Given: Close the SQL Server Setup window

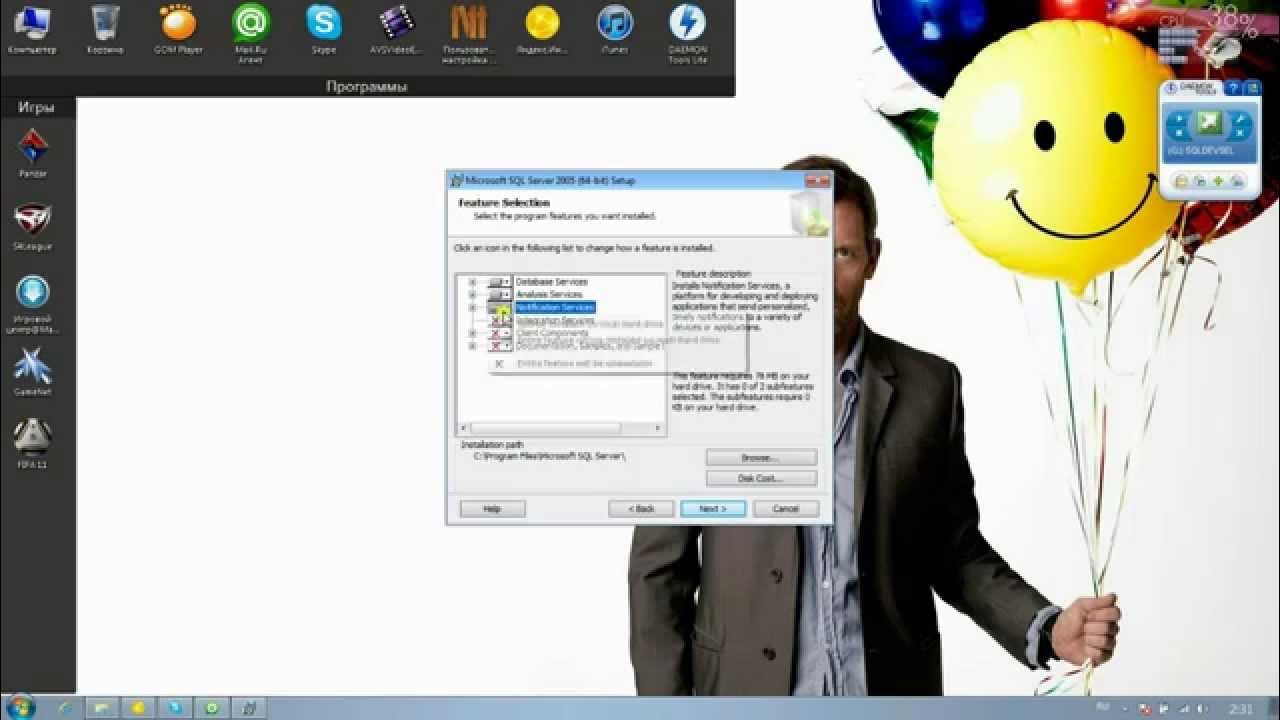Looking at the screenshot, I should click(819, 180).
